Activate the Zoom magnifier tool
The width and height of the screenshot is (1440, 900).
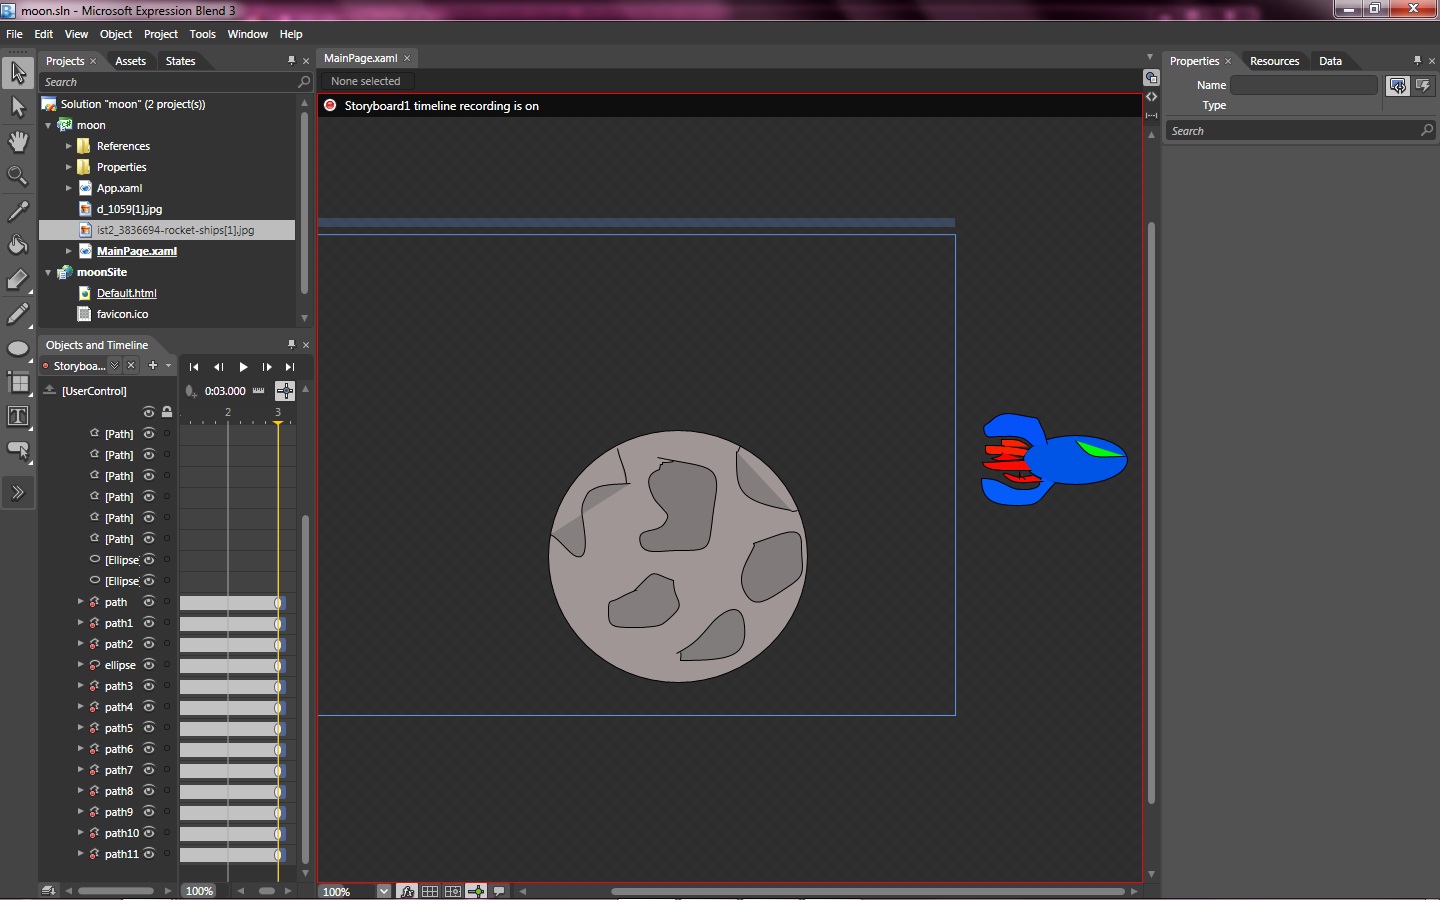click(x=18, y=176)
